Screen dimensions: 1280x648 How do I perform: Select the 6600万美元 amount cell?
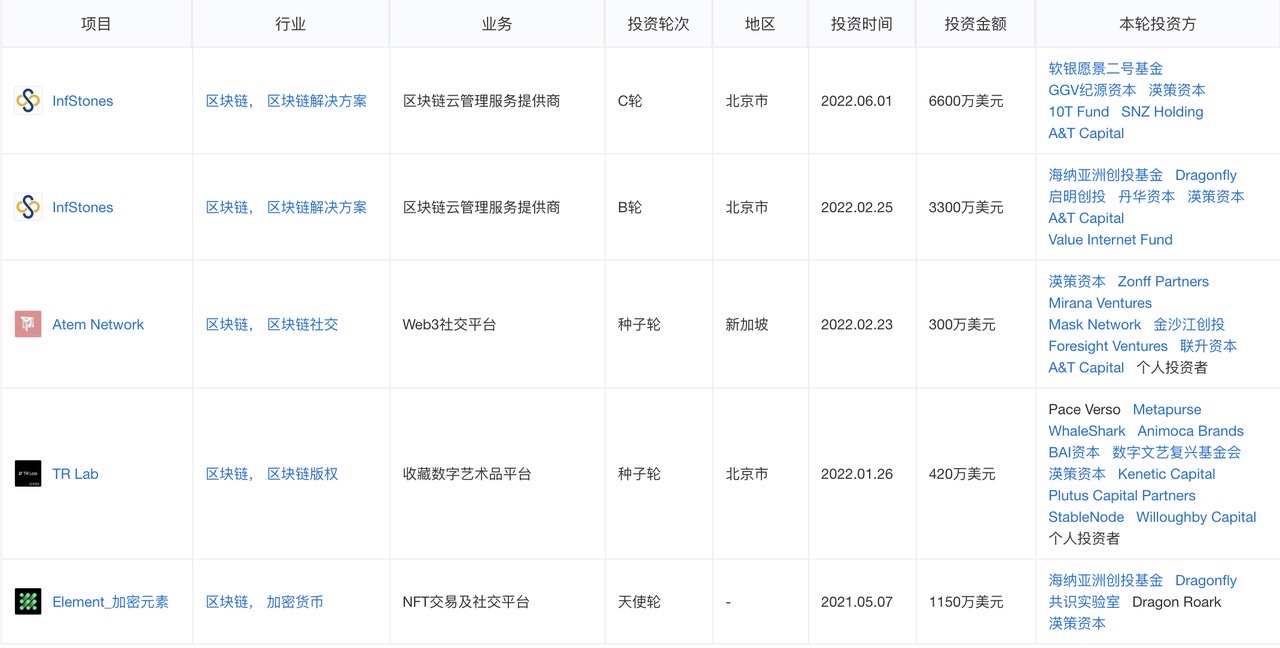[x=965, y=101]
